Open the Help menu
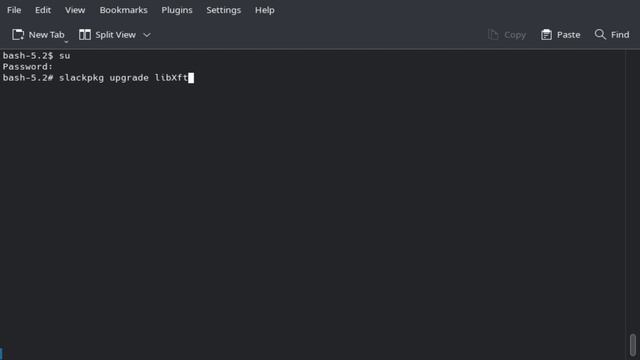The width and height of the screenshot is (640, 360). [264, 10]
